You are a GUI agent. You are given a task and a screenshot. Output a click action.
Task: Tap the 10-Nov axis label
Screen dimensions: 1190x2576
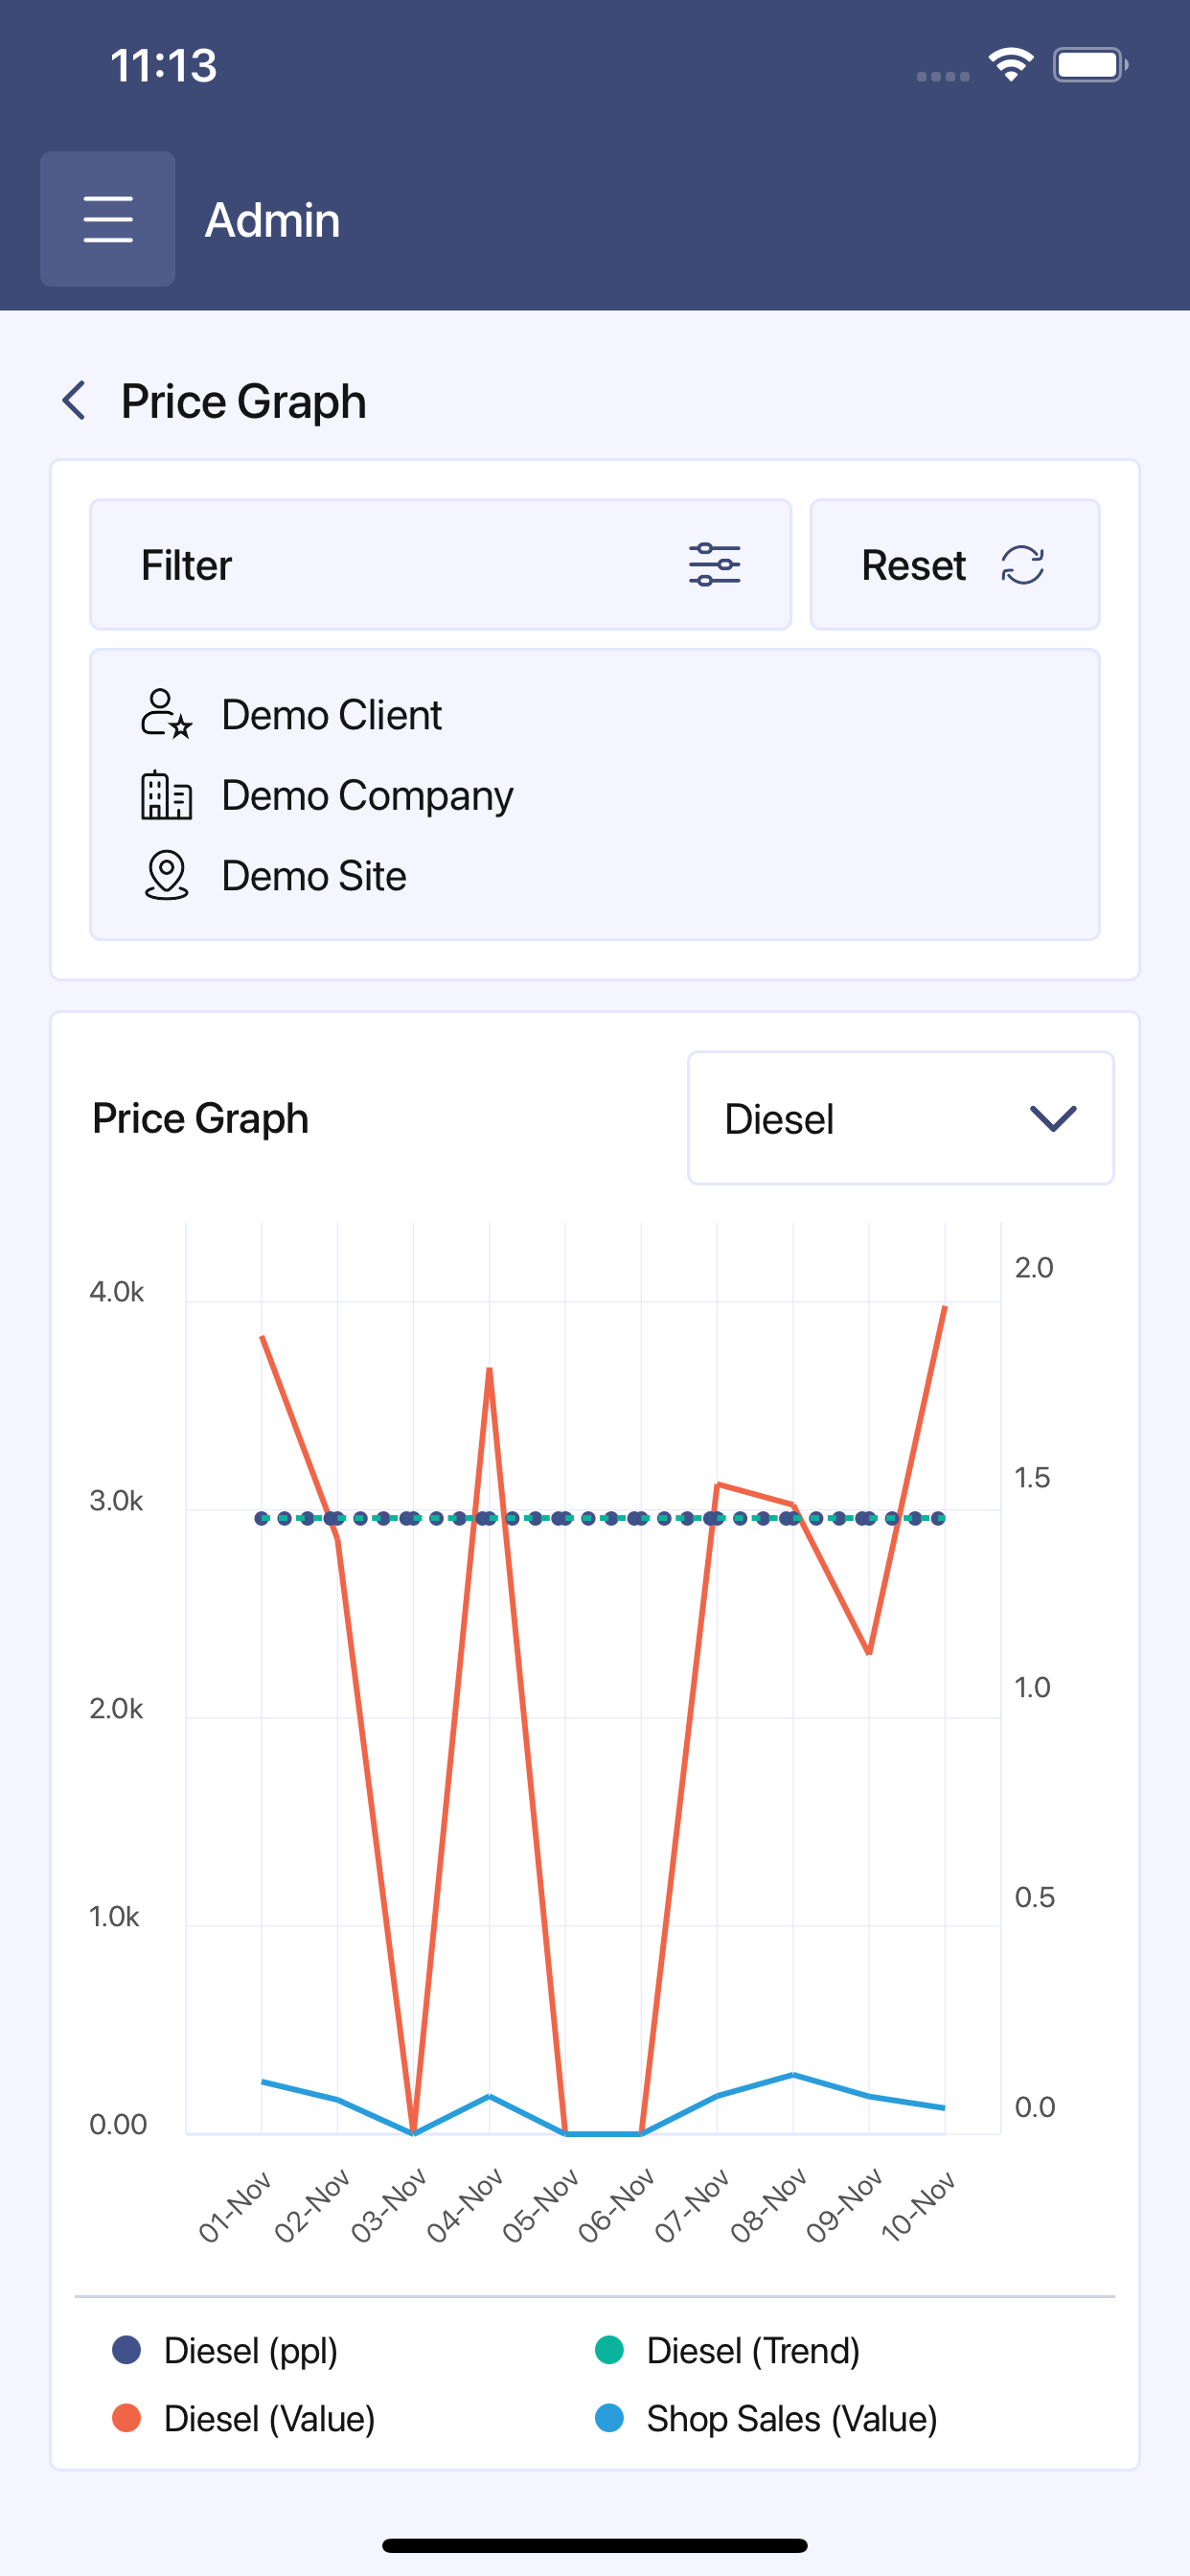point(918,2206)
